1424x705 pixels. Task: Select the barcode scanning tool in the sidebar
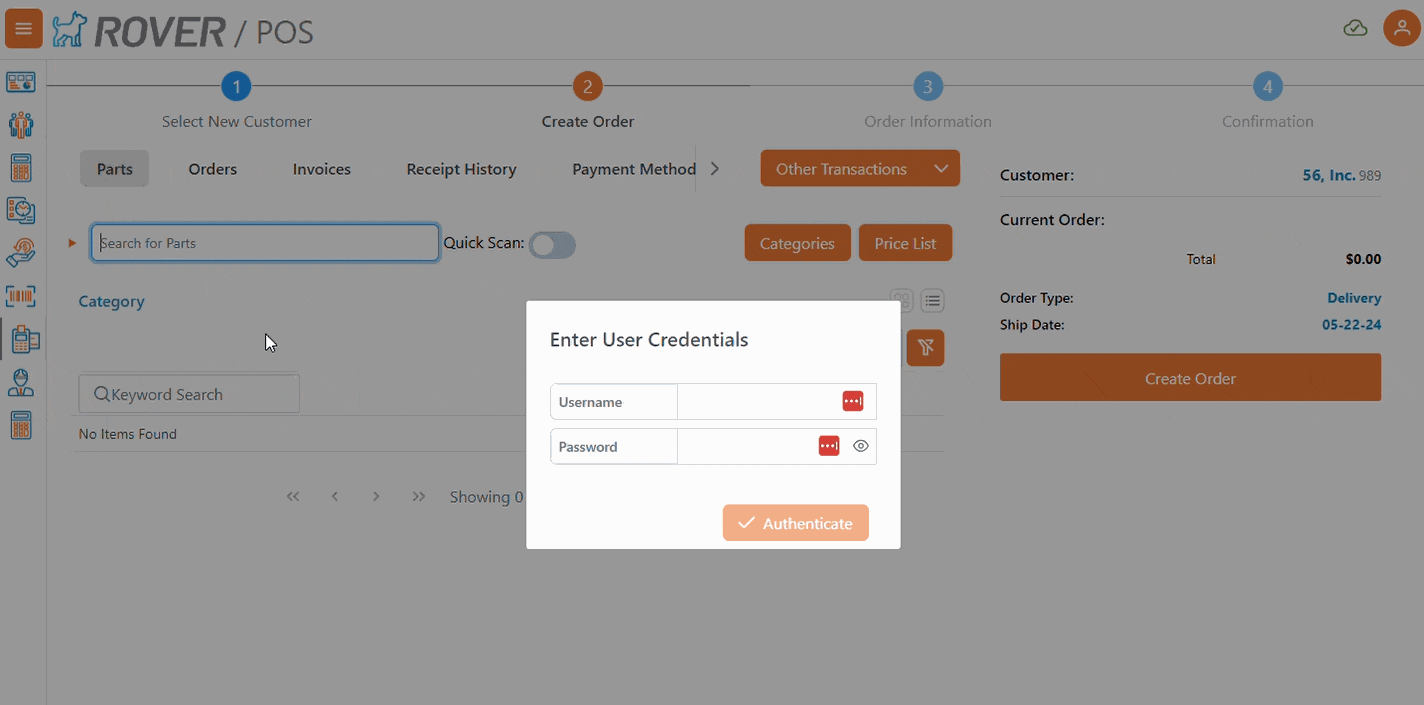(x=20, y=296)
